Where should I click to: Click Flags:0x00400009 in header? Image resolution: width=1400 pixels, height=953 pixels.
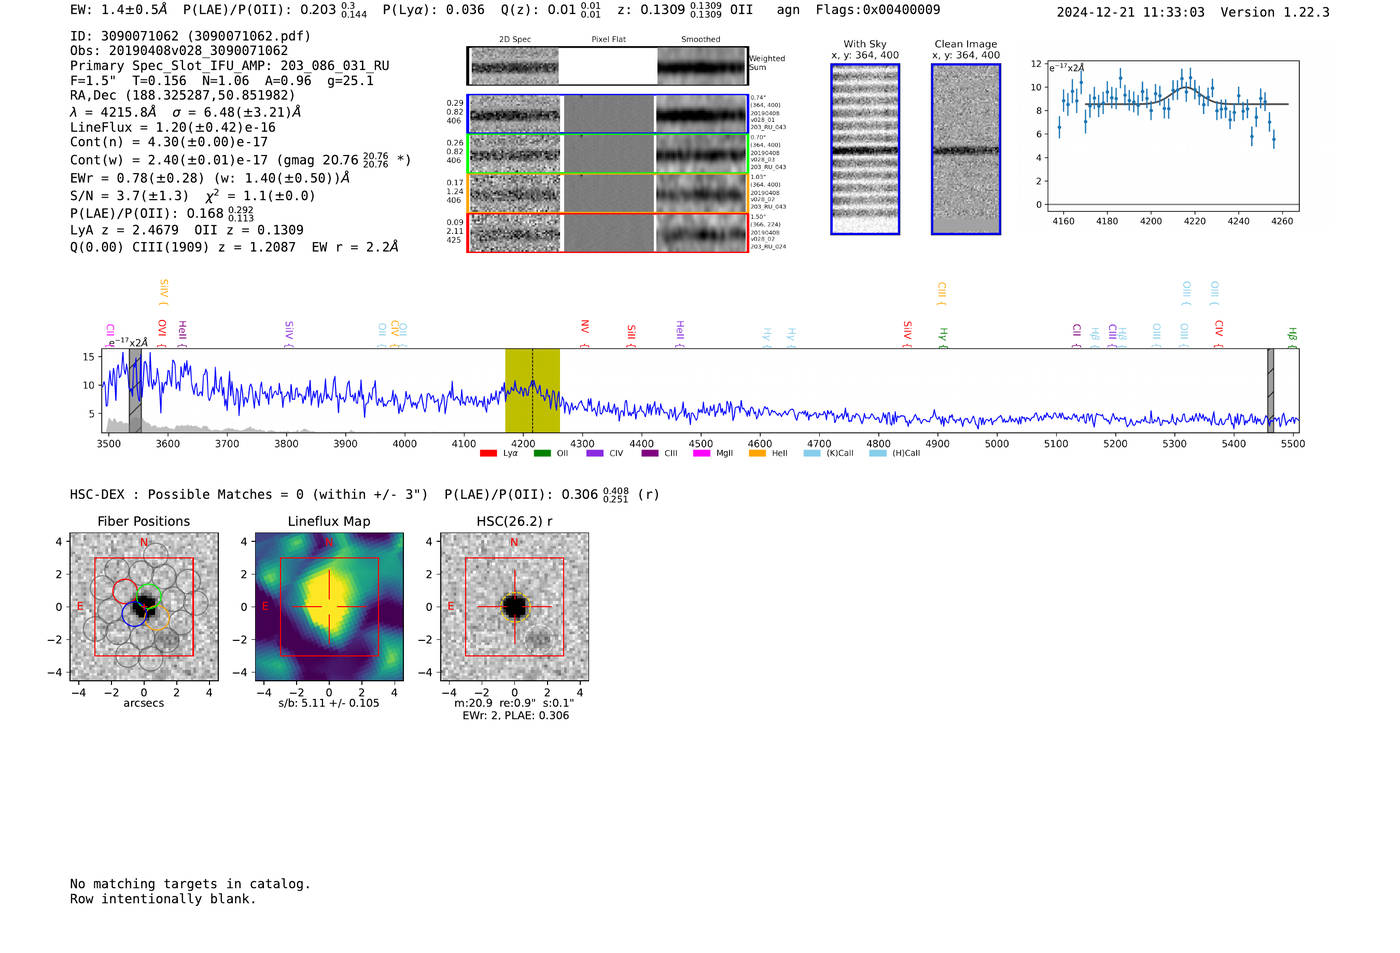(x=878, y=10)
